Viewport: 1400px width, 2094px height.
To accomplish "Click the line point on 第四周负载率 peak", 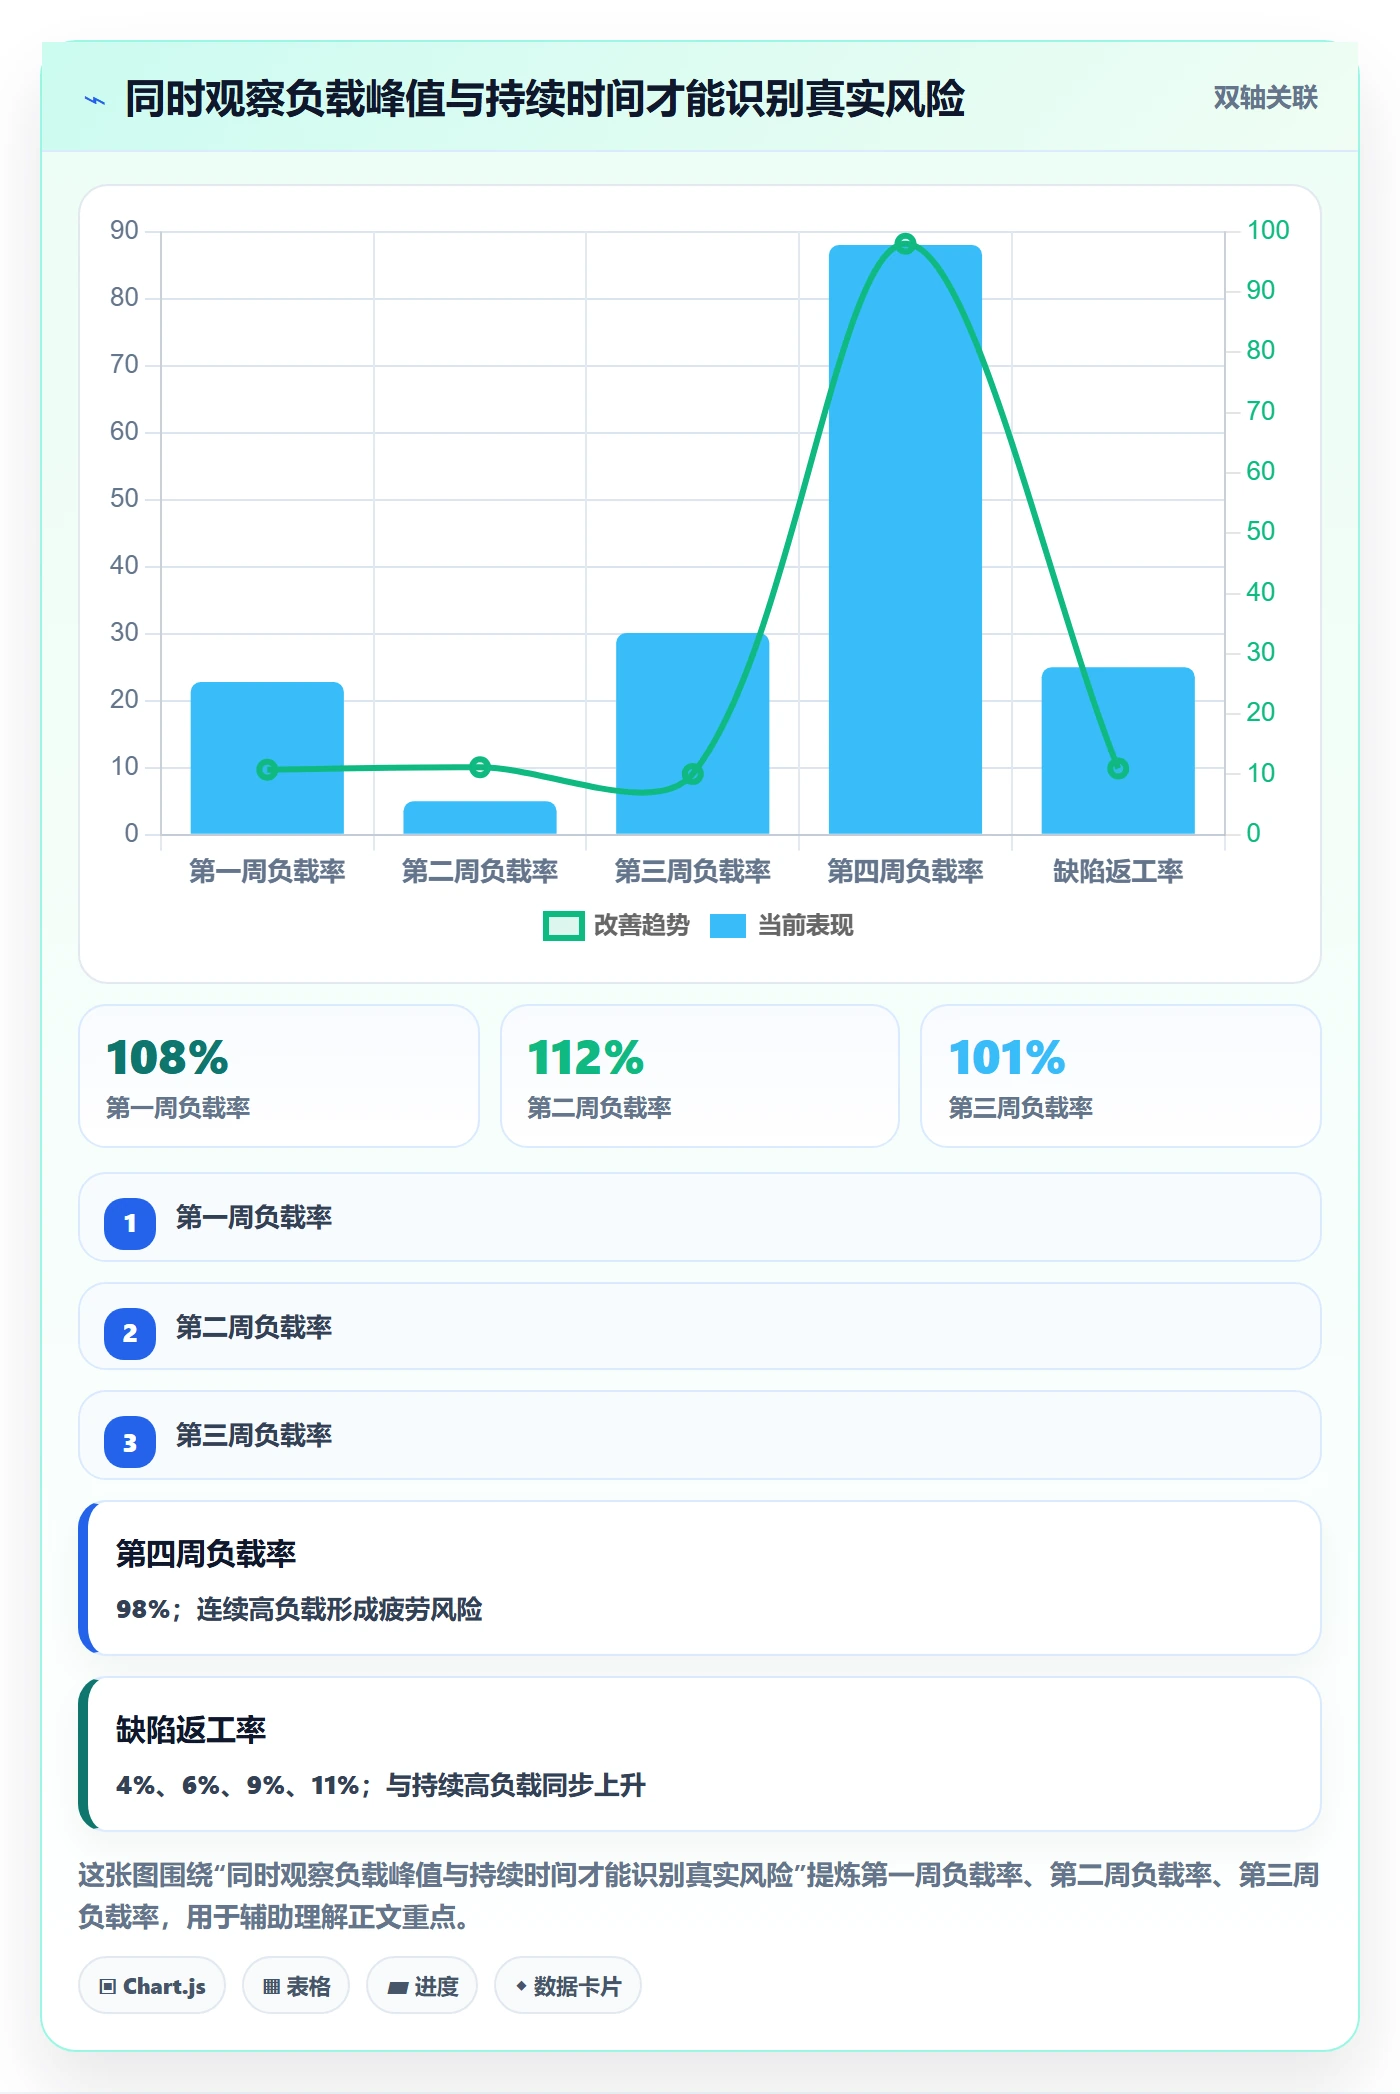I will tap(905, 243).
